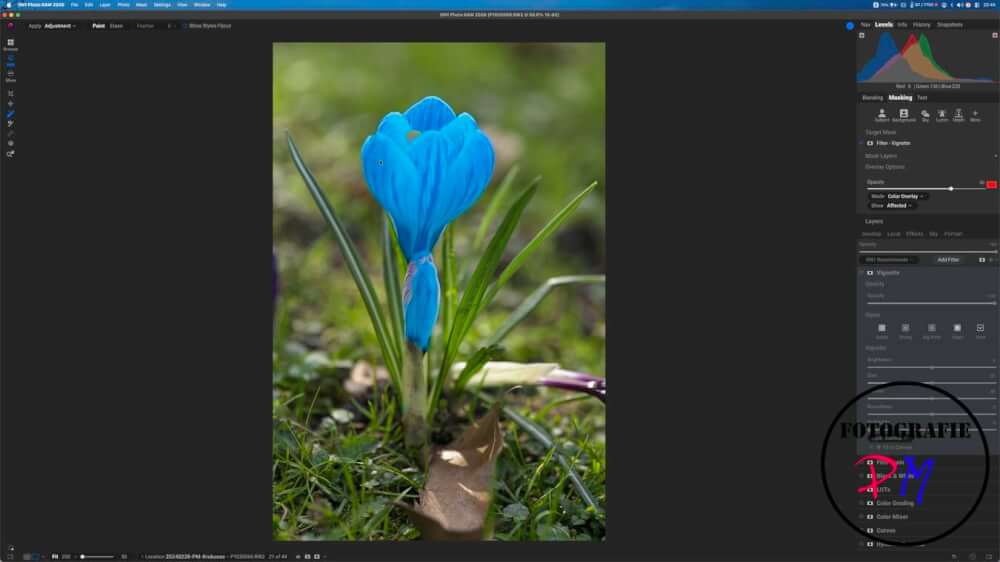Viewport: 1000px width, 562px height.
Task: Click the Add Filter button
Action: click(x=947, y=259)
